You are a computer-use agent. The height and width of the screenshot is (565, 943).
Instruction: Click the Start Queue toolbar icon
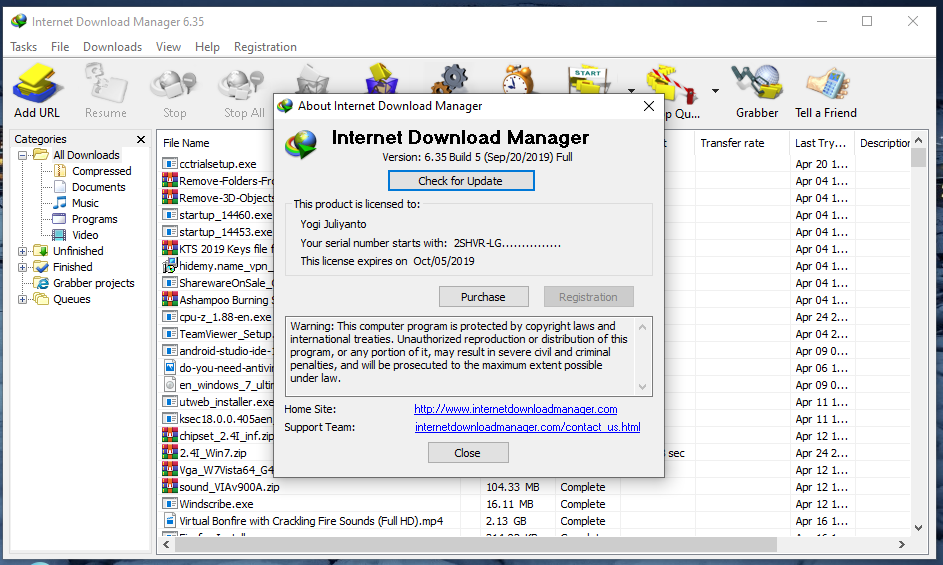pyautogui.click(x=589, y=80)
